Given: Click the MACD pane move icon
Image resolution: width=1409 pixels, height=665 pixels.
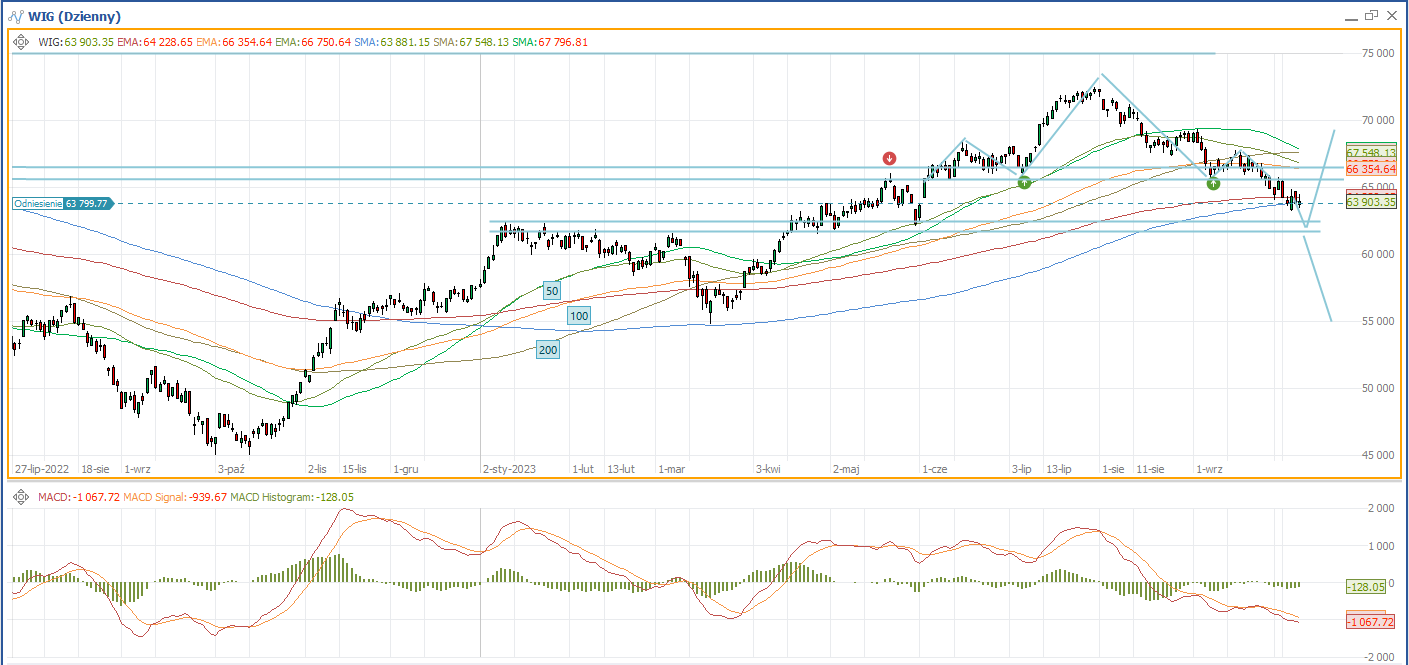Looking at the screenshot, I should click(x=22, y=497).
